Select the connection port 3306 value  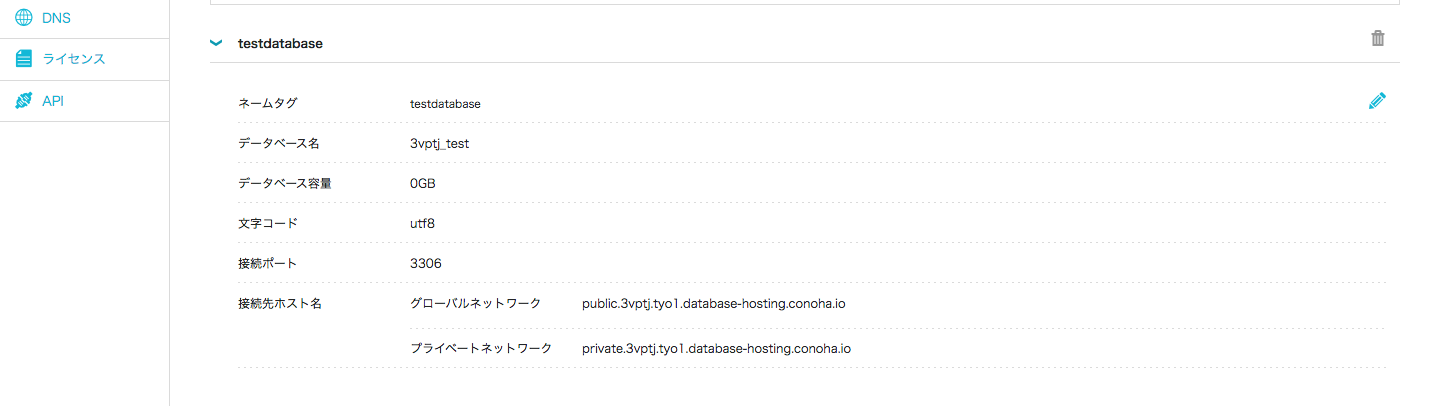[x=426, y=263]
